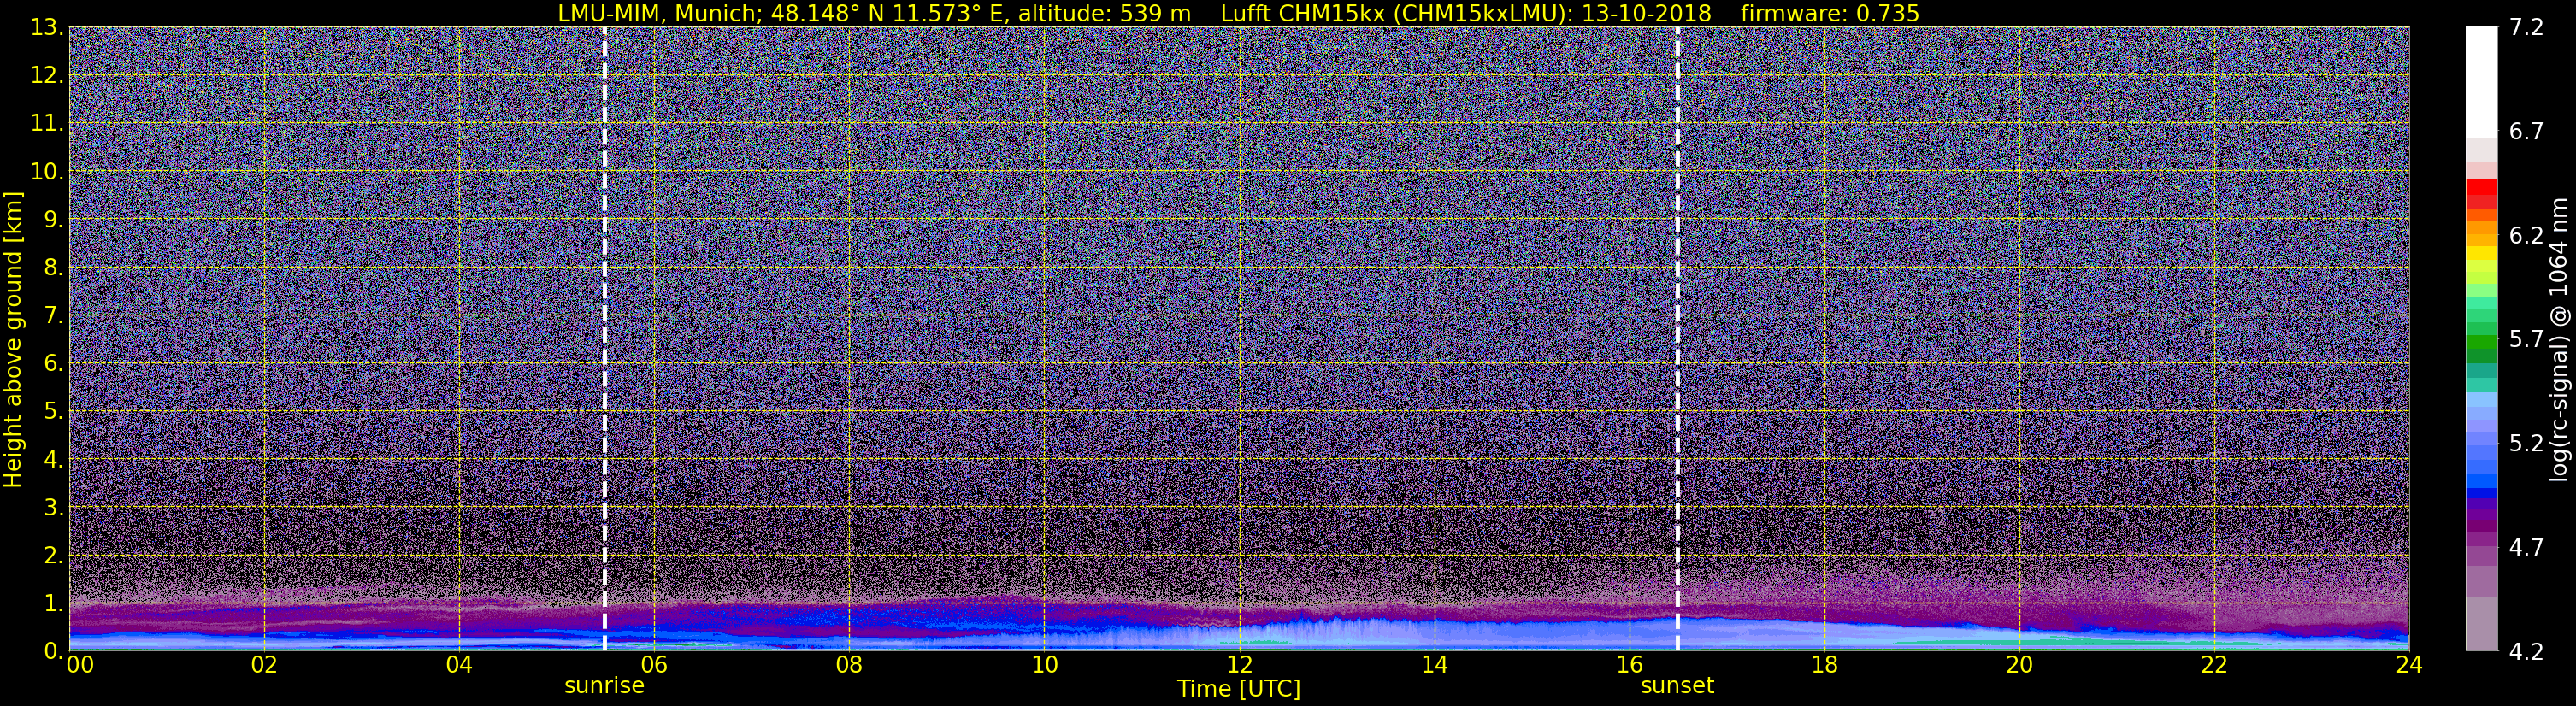Click the time axis tick label '12'

coord(1239,665)
